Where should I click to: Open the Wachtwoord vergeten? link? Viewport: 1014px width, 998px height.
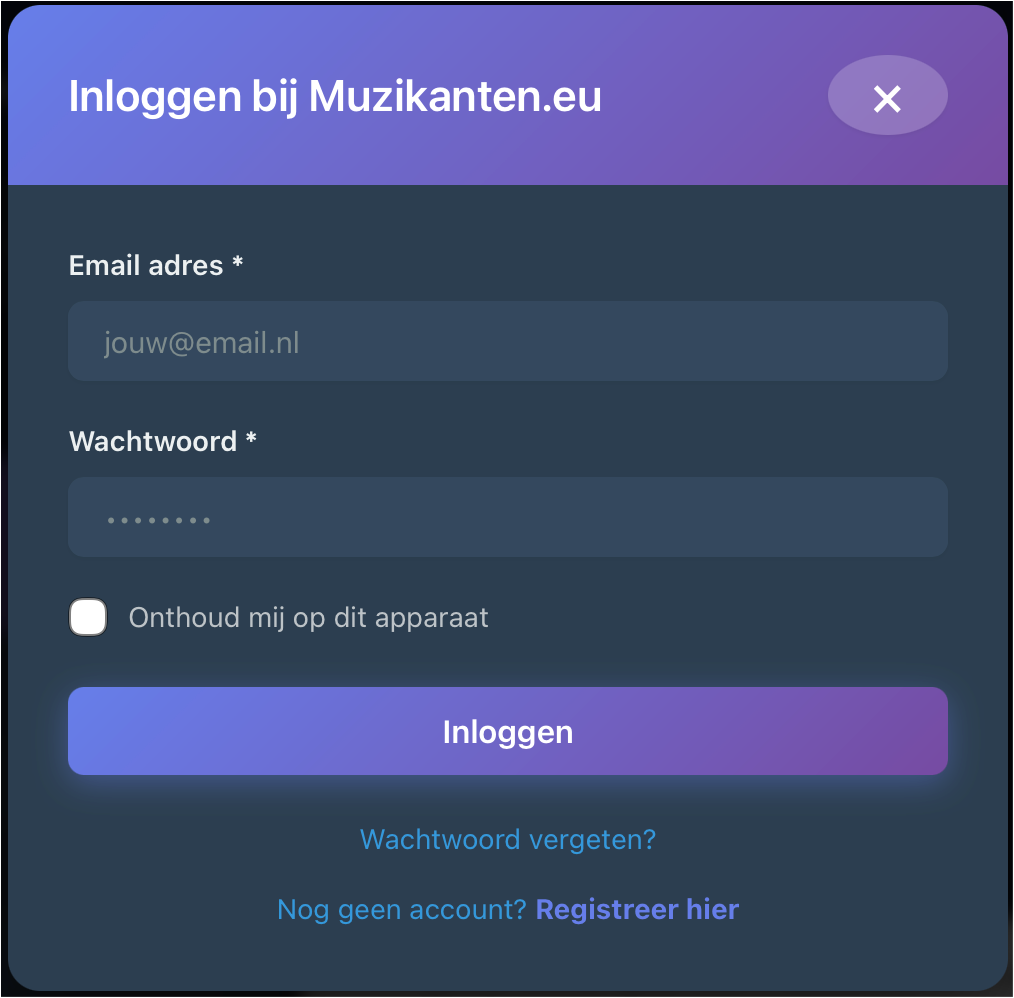[x=507, y=838]
